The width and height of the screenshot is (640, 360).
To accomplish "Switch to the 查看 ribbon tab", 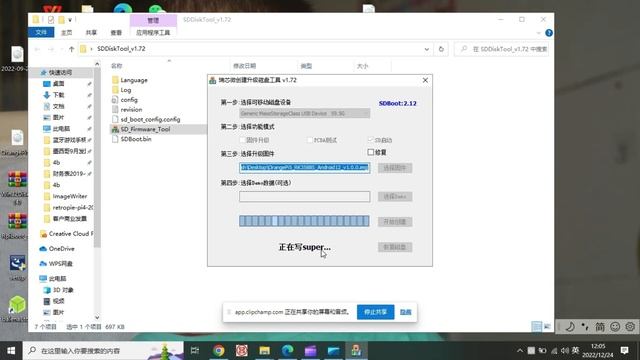I will [116, 33].
